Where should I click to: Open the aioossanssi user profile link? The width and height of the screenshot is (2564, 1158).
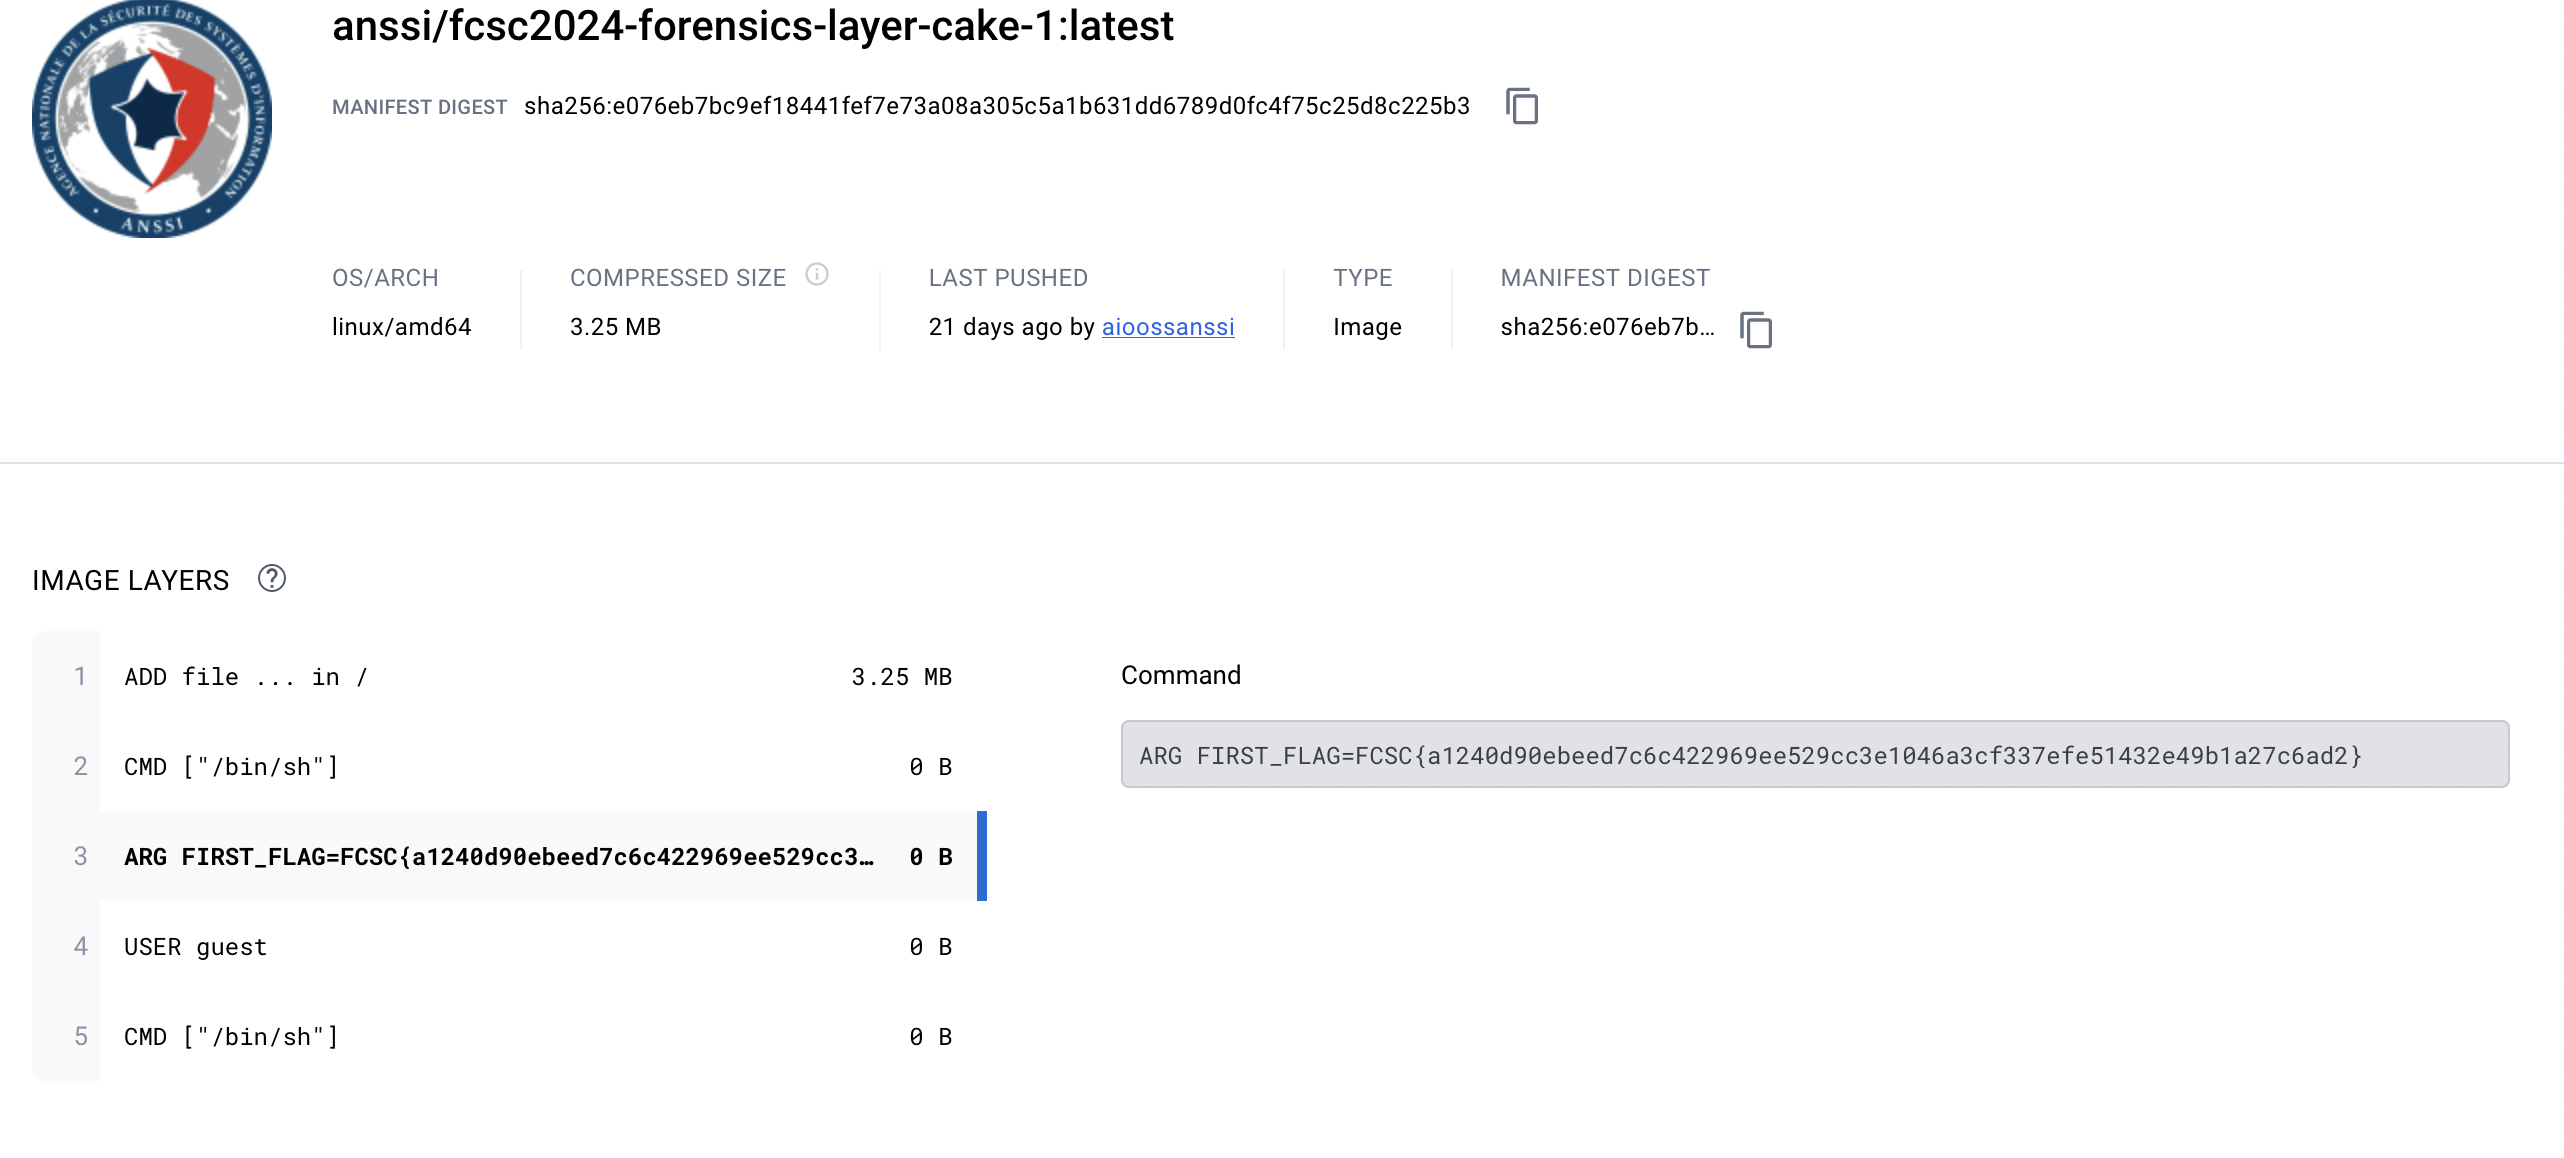pos(1167,327)
